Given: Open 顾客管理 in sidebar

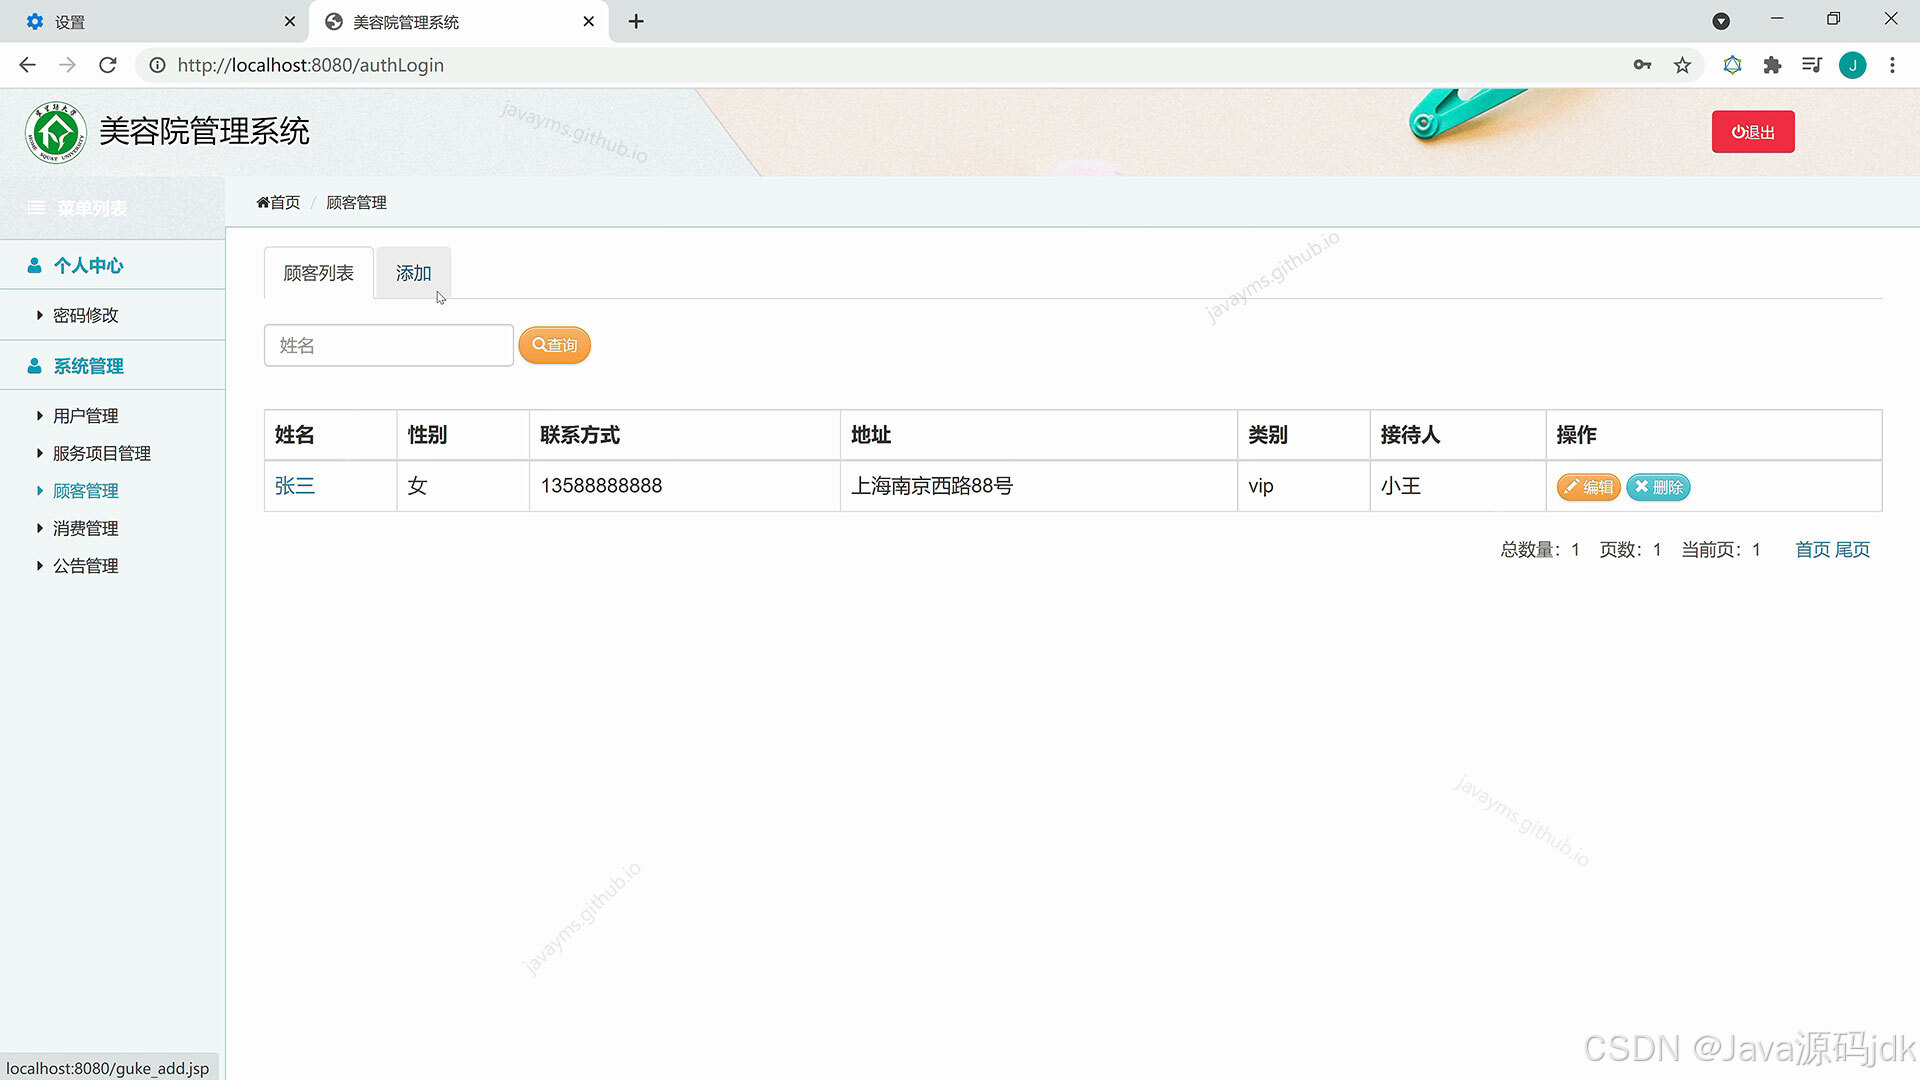Looking at the screenshot, I should pyautogui.click(x=85, y=491).
